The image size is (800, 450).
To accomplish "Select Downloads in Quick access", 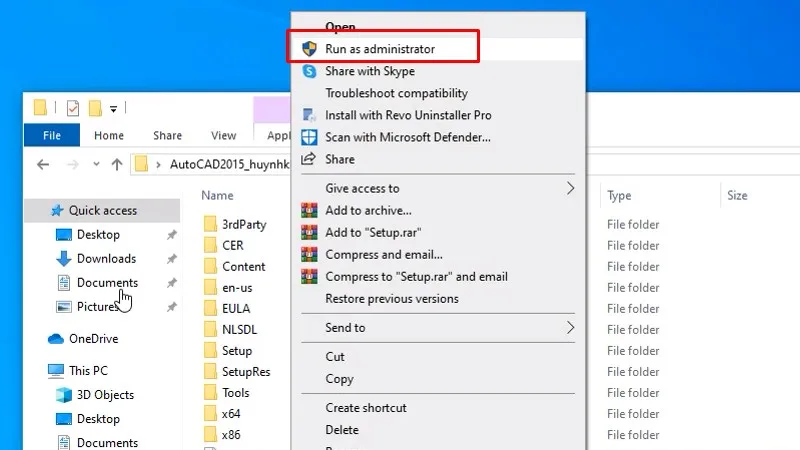I will point(106,258).
